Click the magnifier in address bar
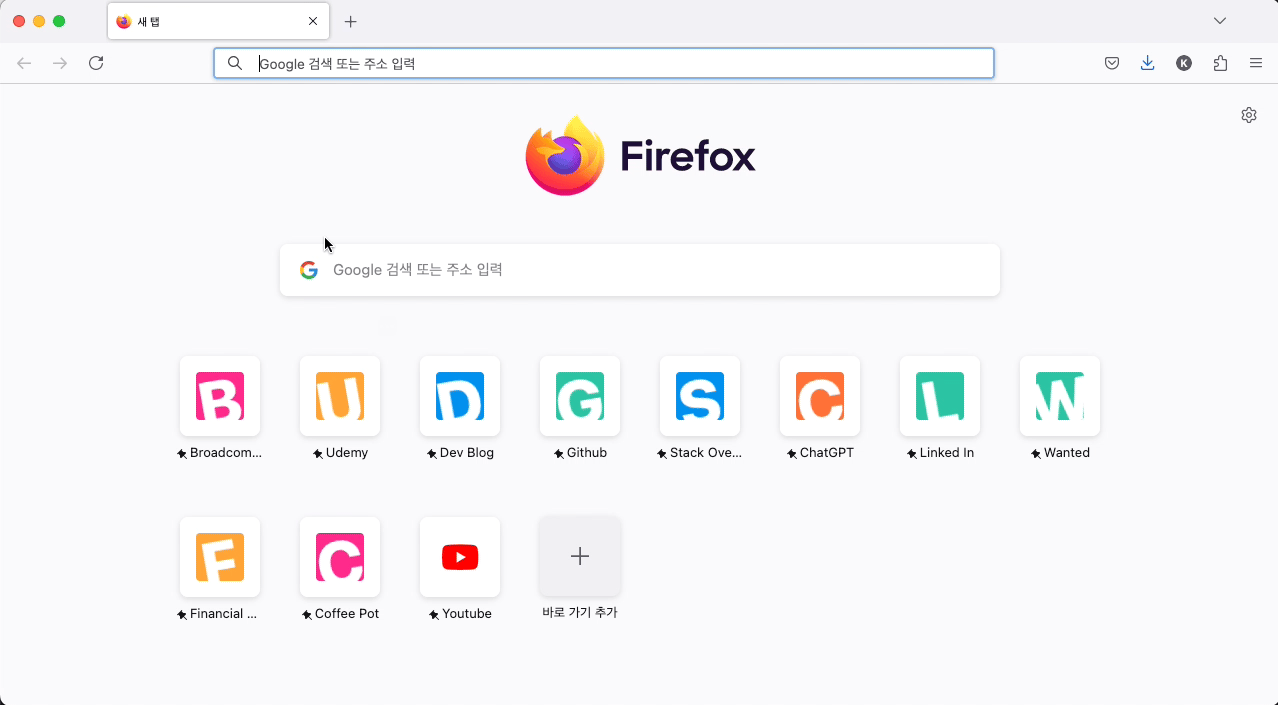The height and width of the screenshot is (705, 1278). [x=235, y=63]
